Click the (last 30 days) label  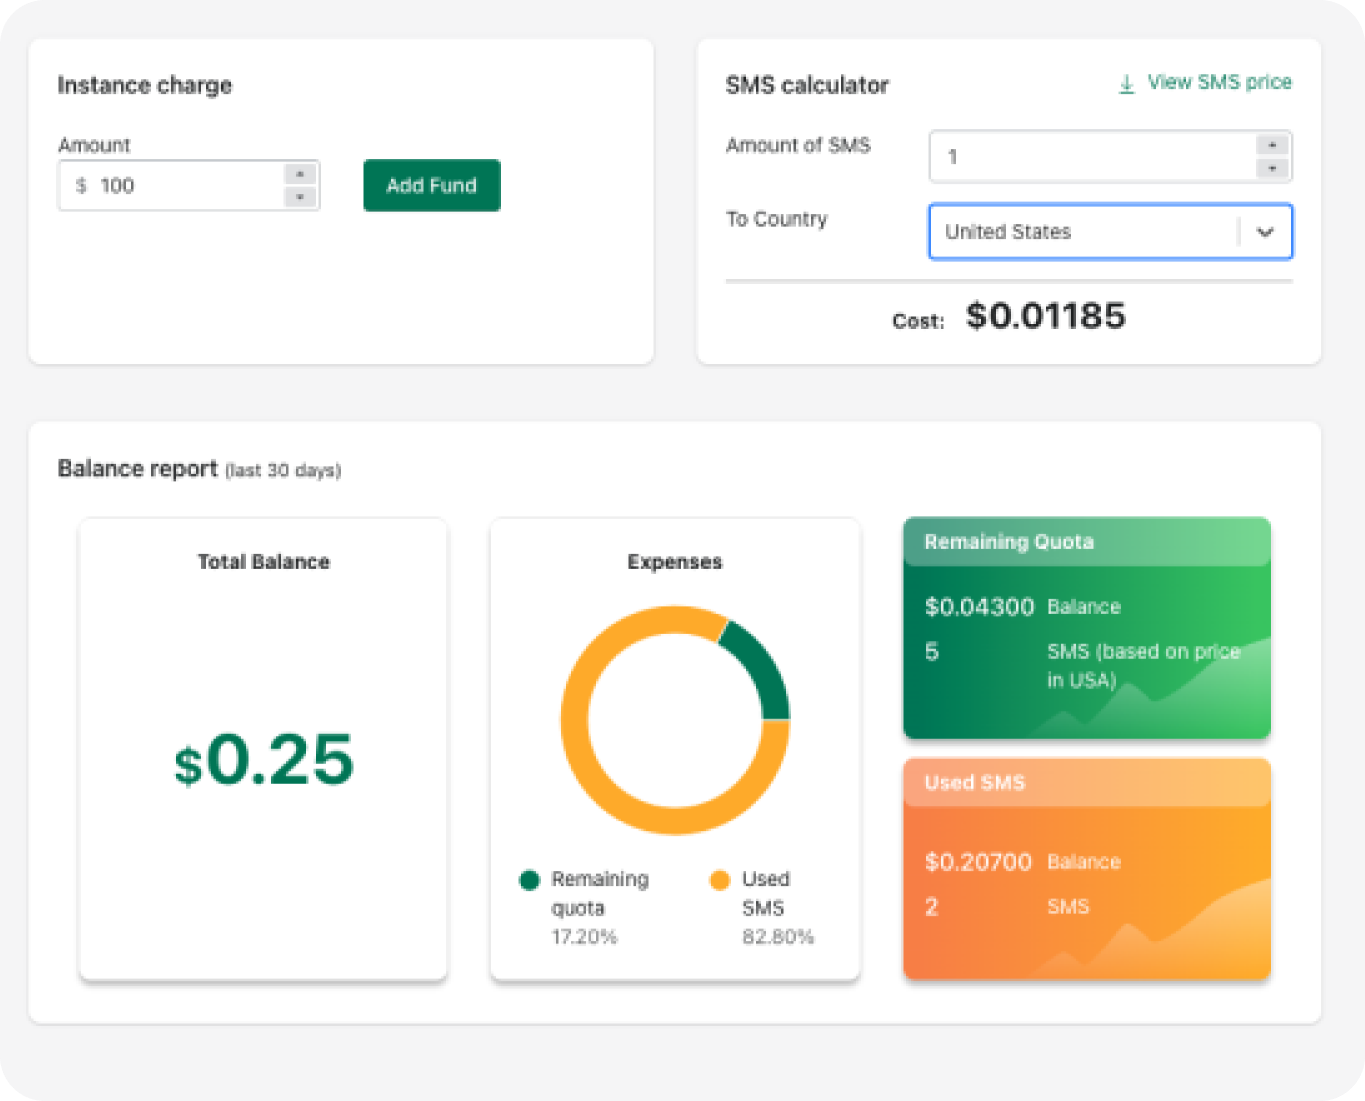click(x=283, y=470)
